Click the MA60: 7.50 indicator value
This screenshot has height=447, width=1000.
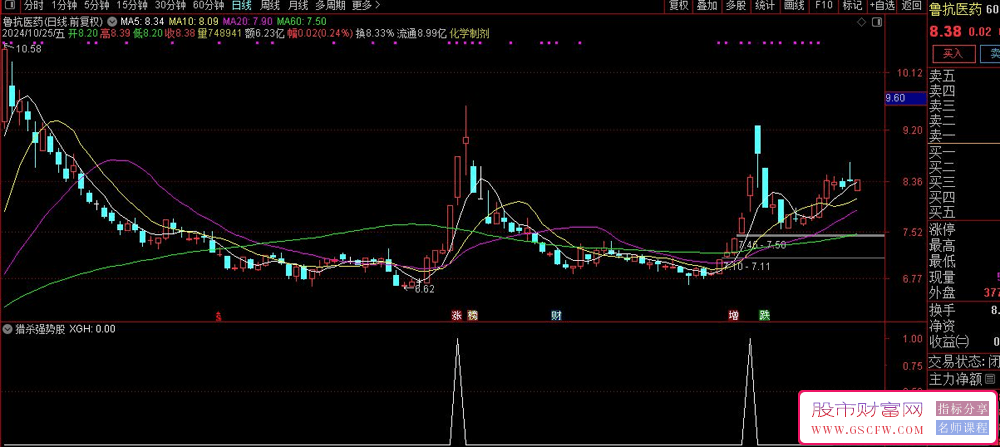302,21
